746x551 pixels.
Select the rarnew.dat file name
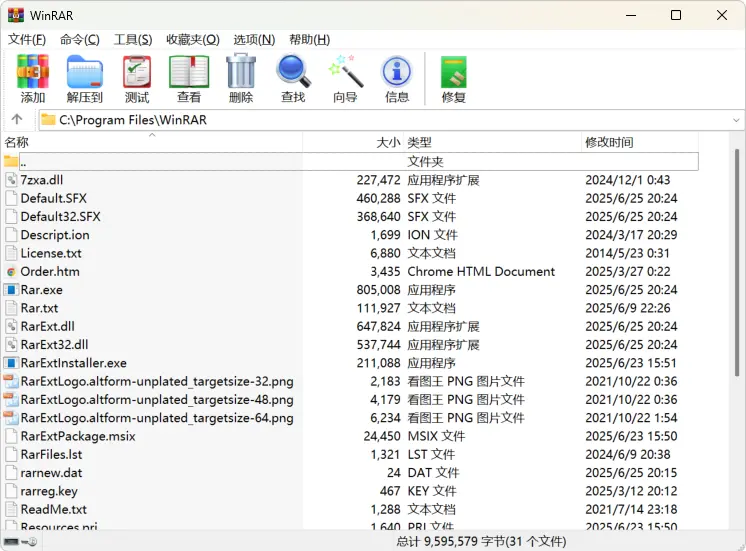[51, 473]
